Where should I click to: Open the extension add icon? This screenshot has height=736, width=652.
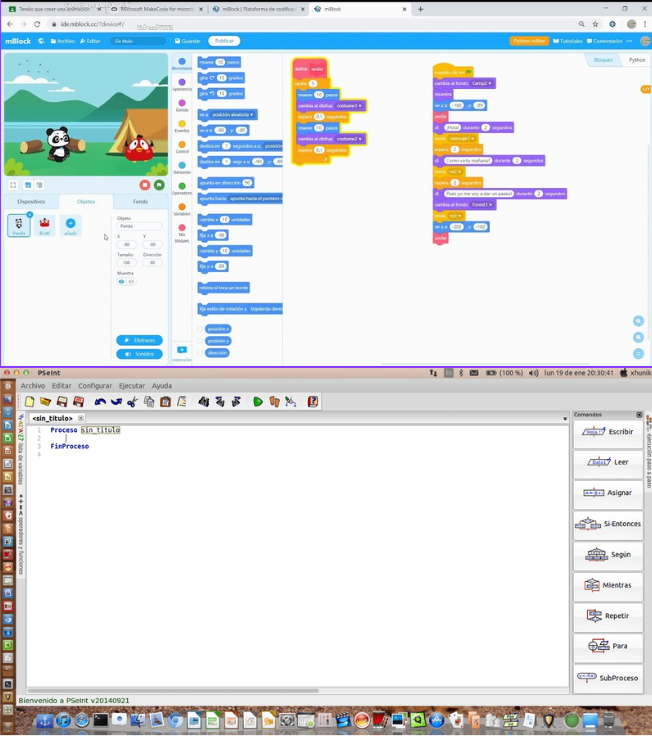coord(182,350)
